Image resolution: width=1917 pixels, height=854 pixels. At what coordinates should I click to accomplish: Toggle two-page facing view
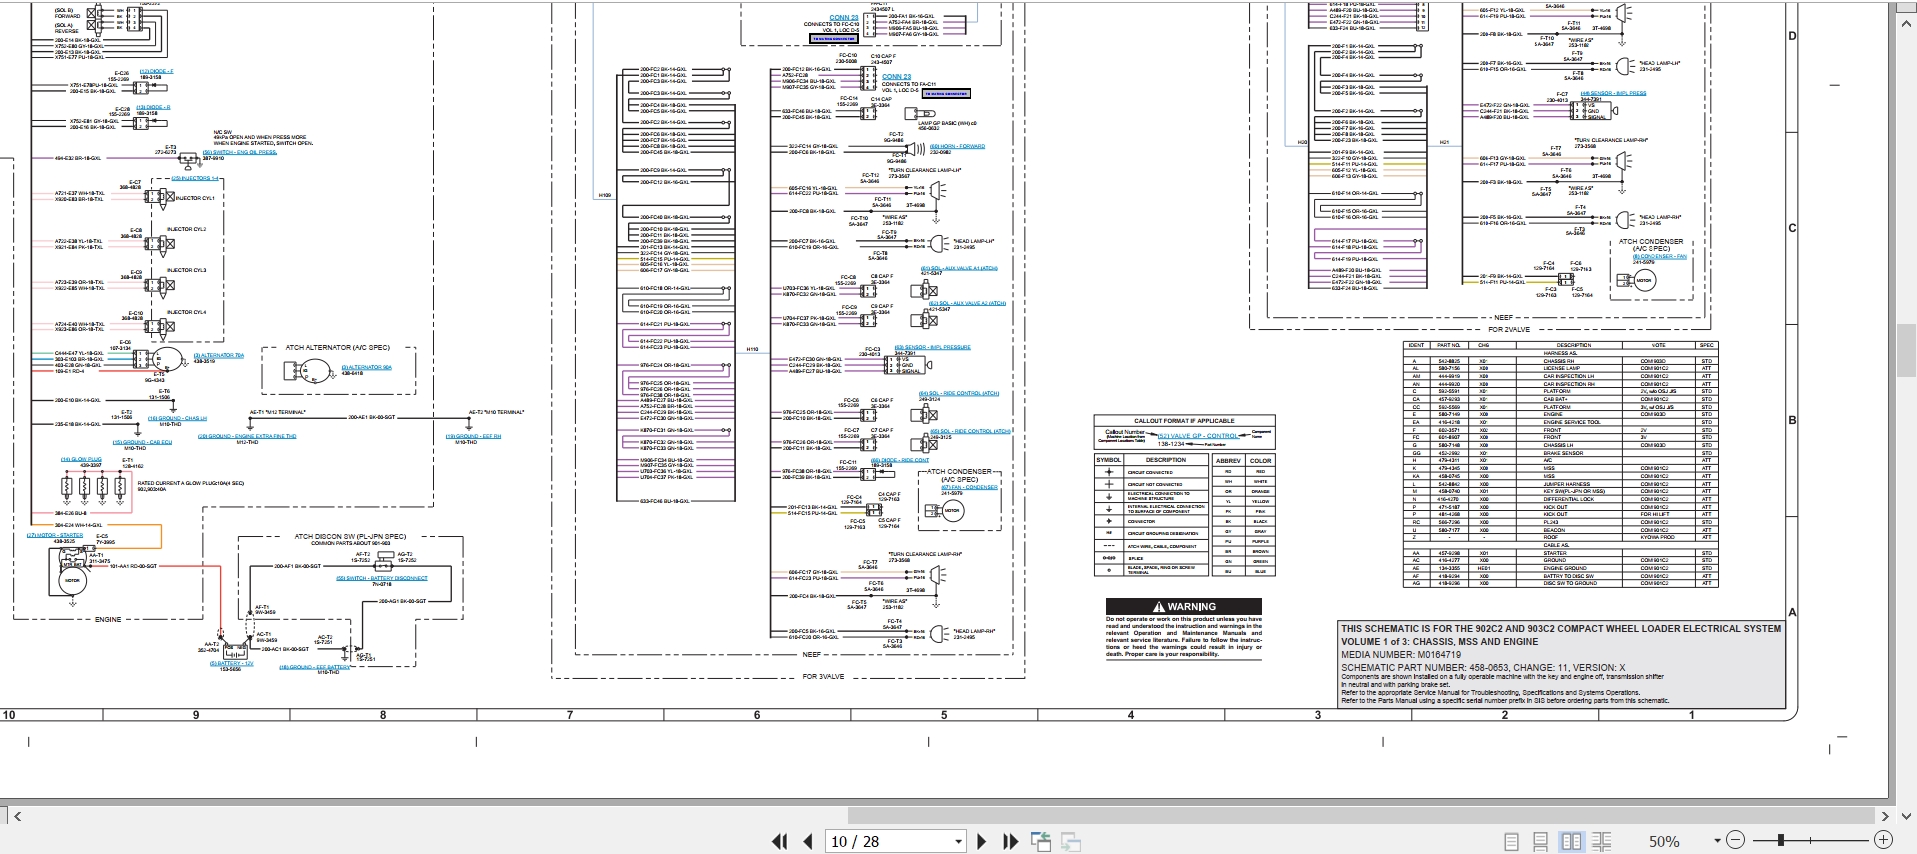1571,842
